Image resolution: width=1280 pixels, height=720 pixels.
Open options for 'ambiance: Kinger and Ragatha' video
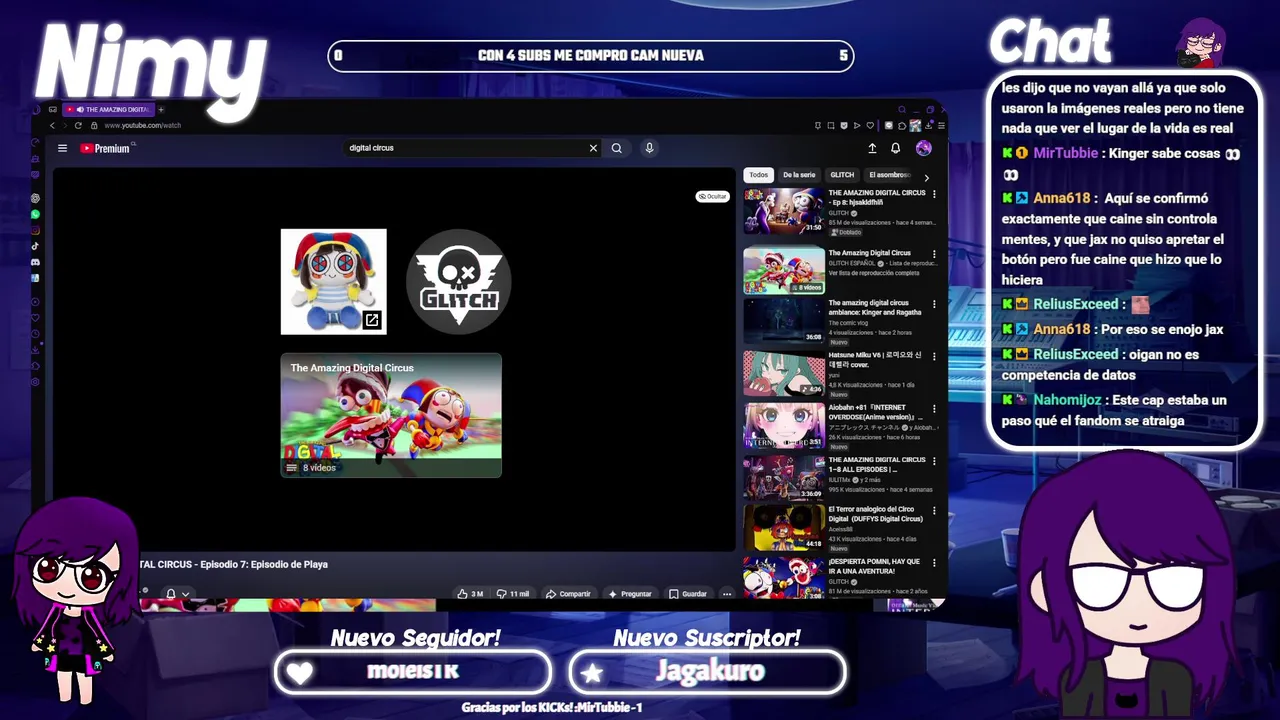(x=934, y=305)
